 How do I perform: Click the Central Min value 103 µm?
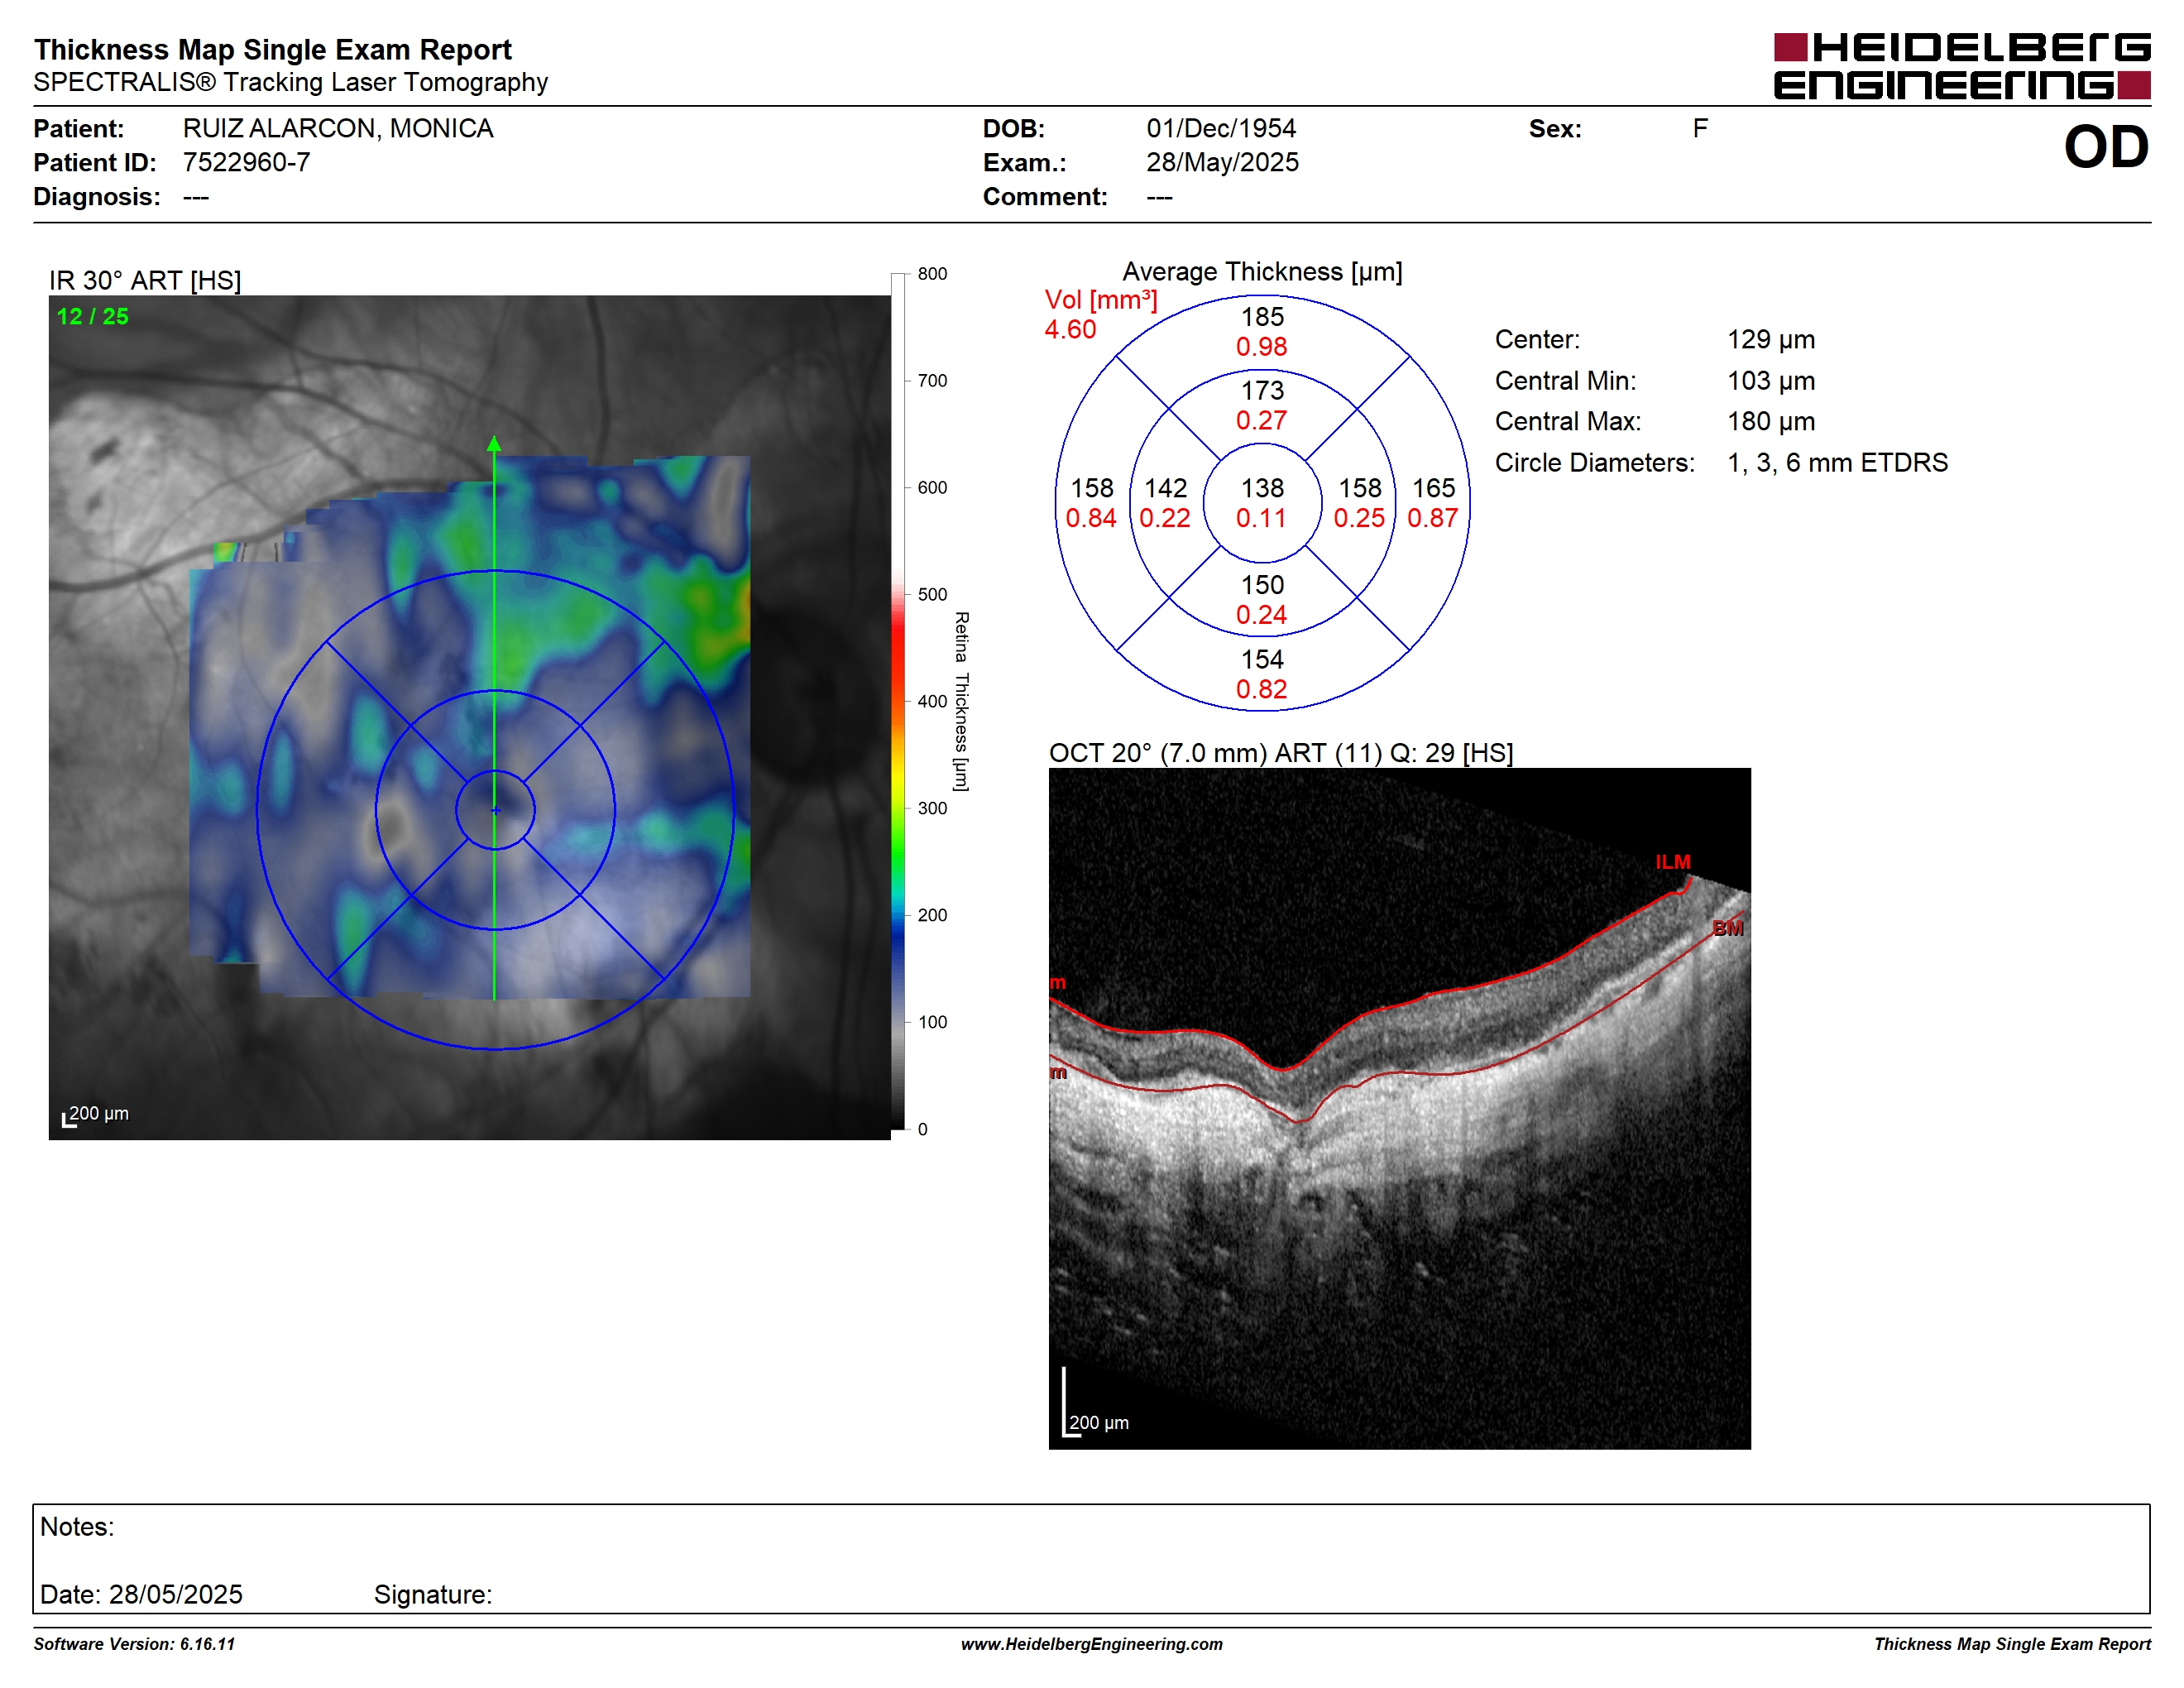[x=1771, y=381]
